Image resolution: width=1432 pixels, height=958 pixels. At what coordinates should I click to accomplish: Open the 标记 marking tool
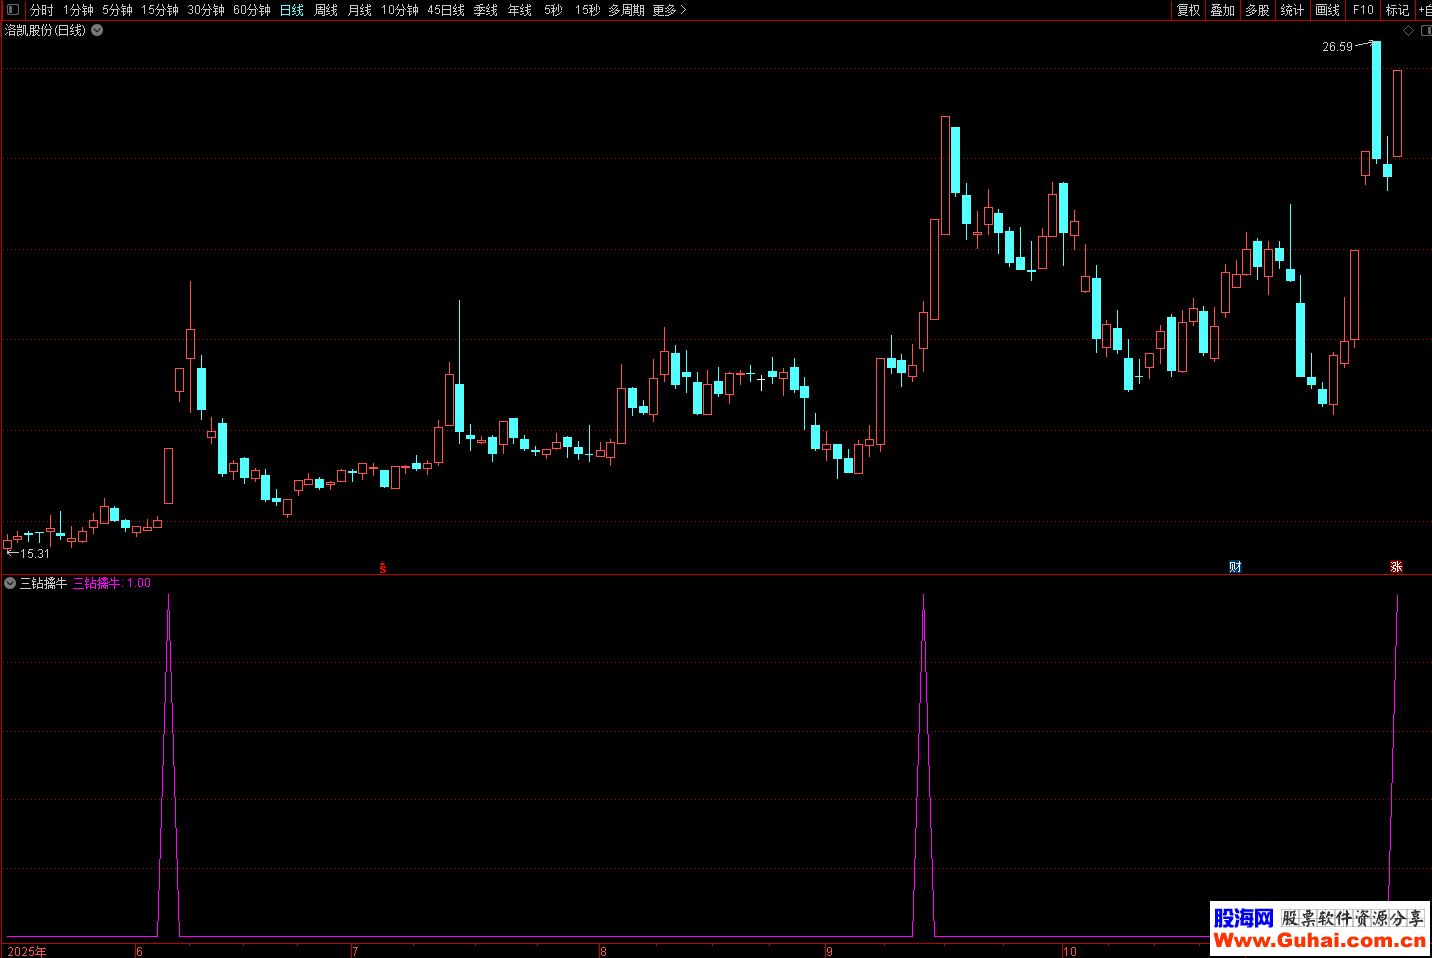pos(1397,10)
